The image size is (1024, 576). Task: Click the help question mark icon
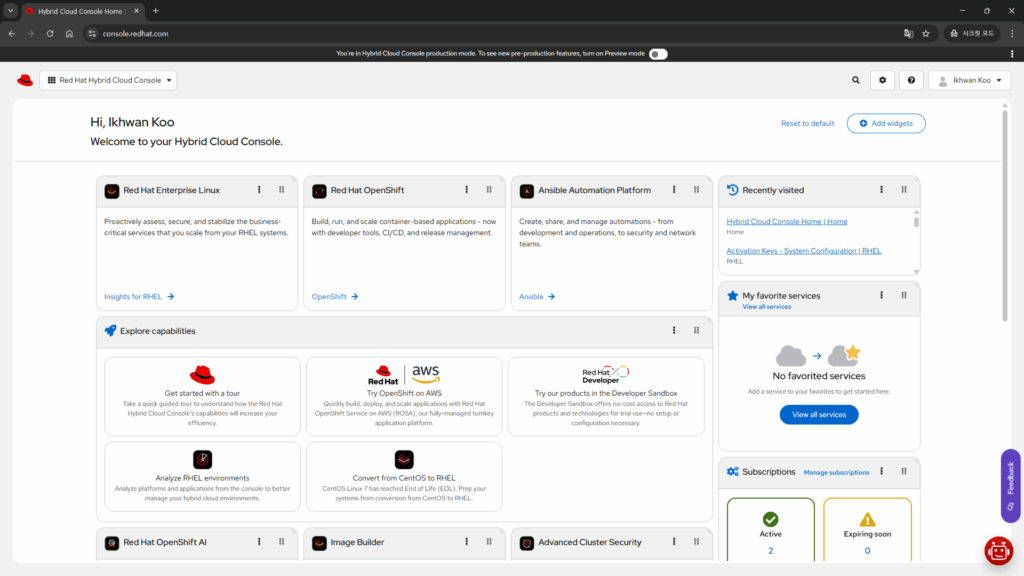click(910, 80)
